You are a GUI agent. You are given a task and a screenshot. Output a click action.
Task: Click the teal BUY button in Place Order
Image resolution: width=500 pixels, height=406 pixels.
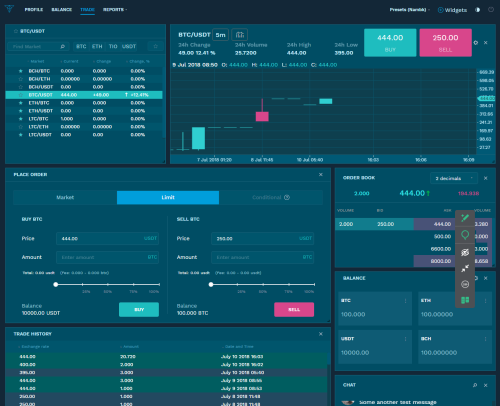point(139,309)
